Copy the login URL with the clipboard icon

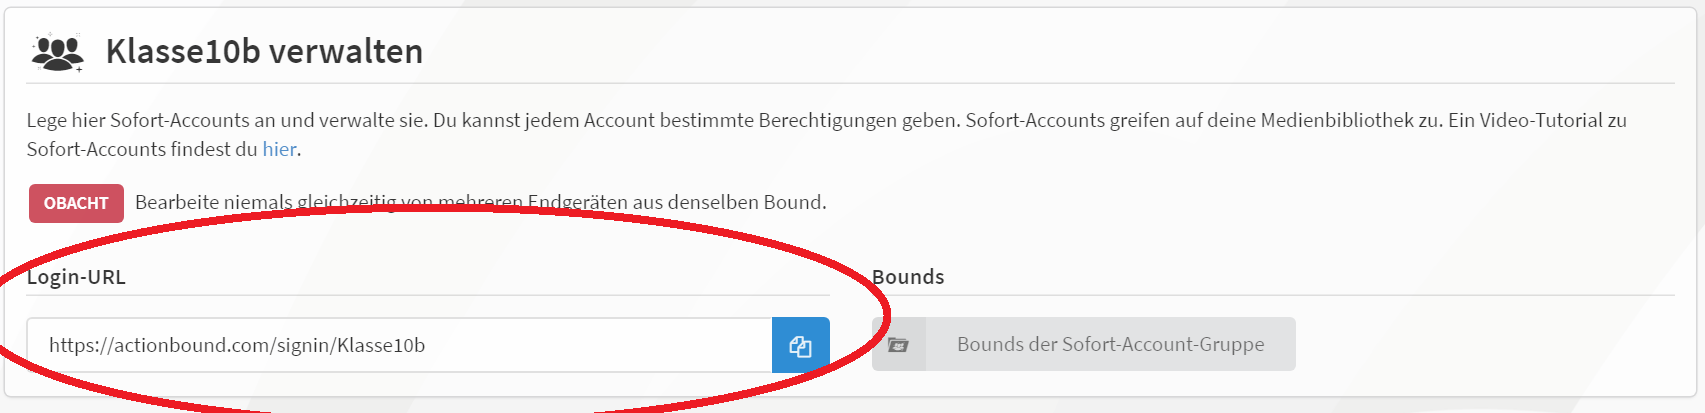click(x=800, y=346)
